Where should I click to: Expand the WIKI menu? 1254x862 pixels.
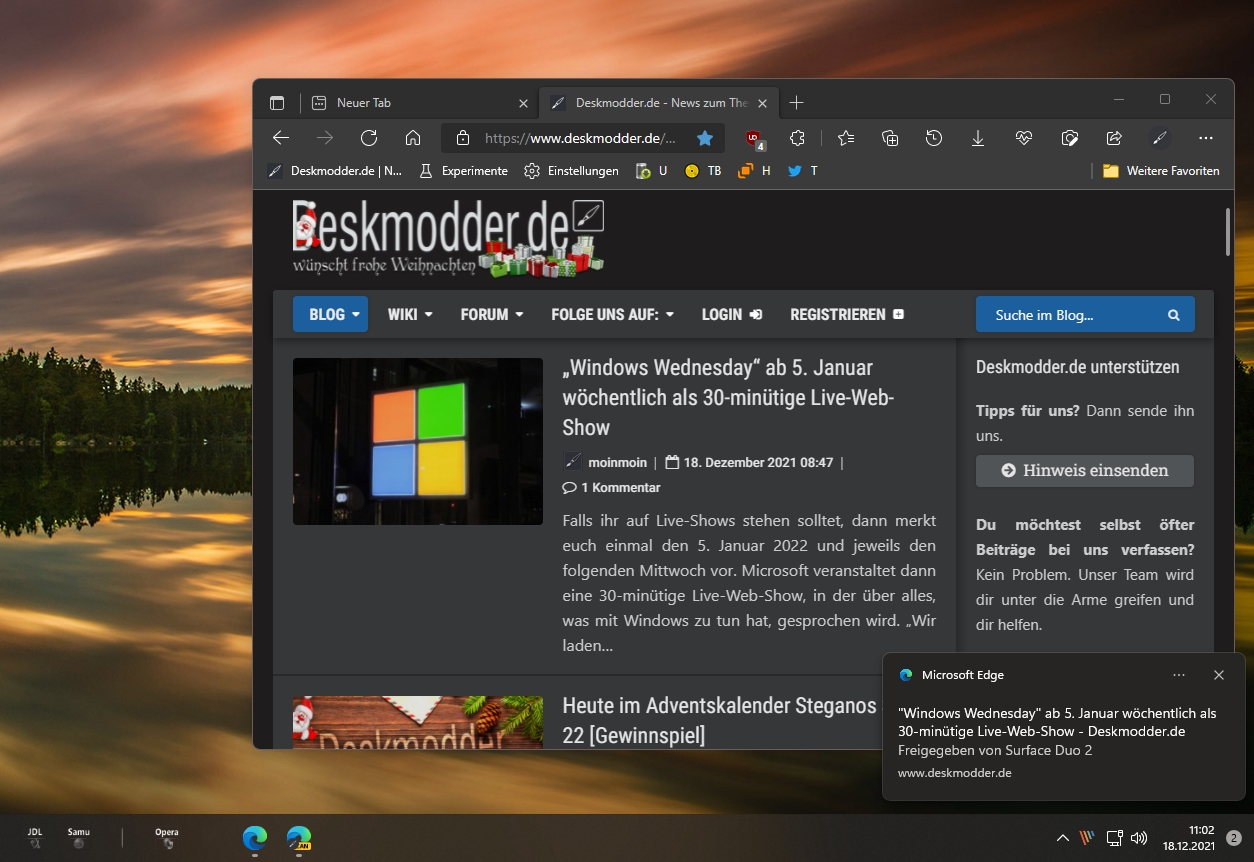pyautogui.click(x=410, y=314)
